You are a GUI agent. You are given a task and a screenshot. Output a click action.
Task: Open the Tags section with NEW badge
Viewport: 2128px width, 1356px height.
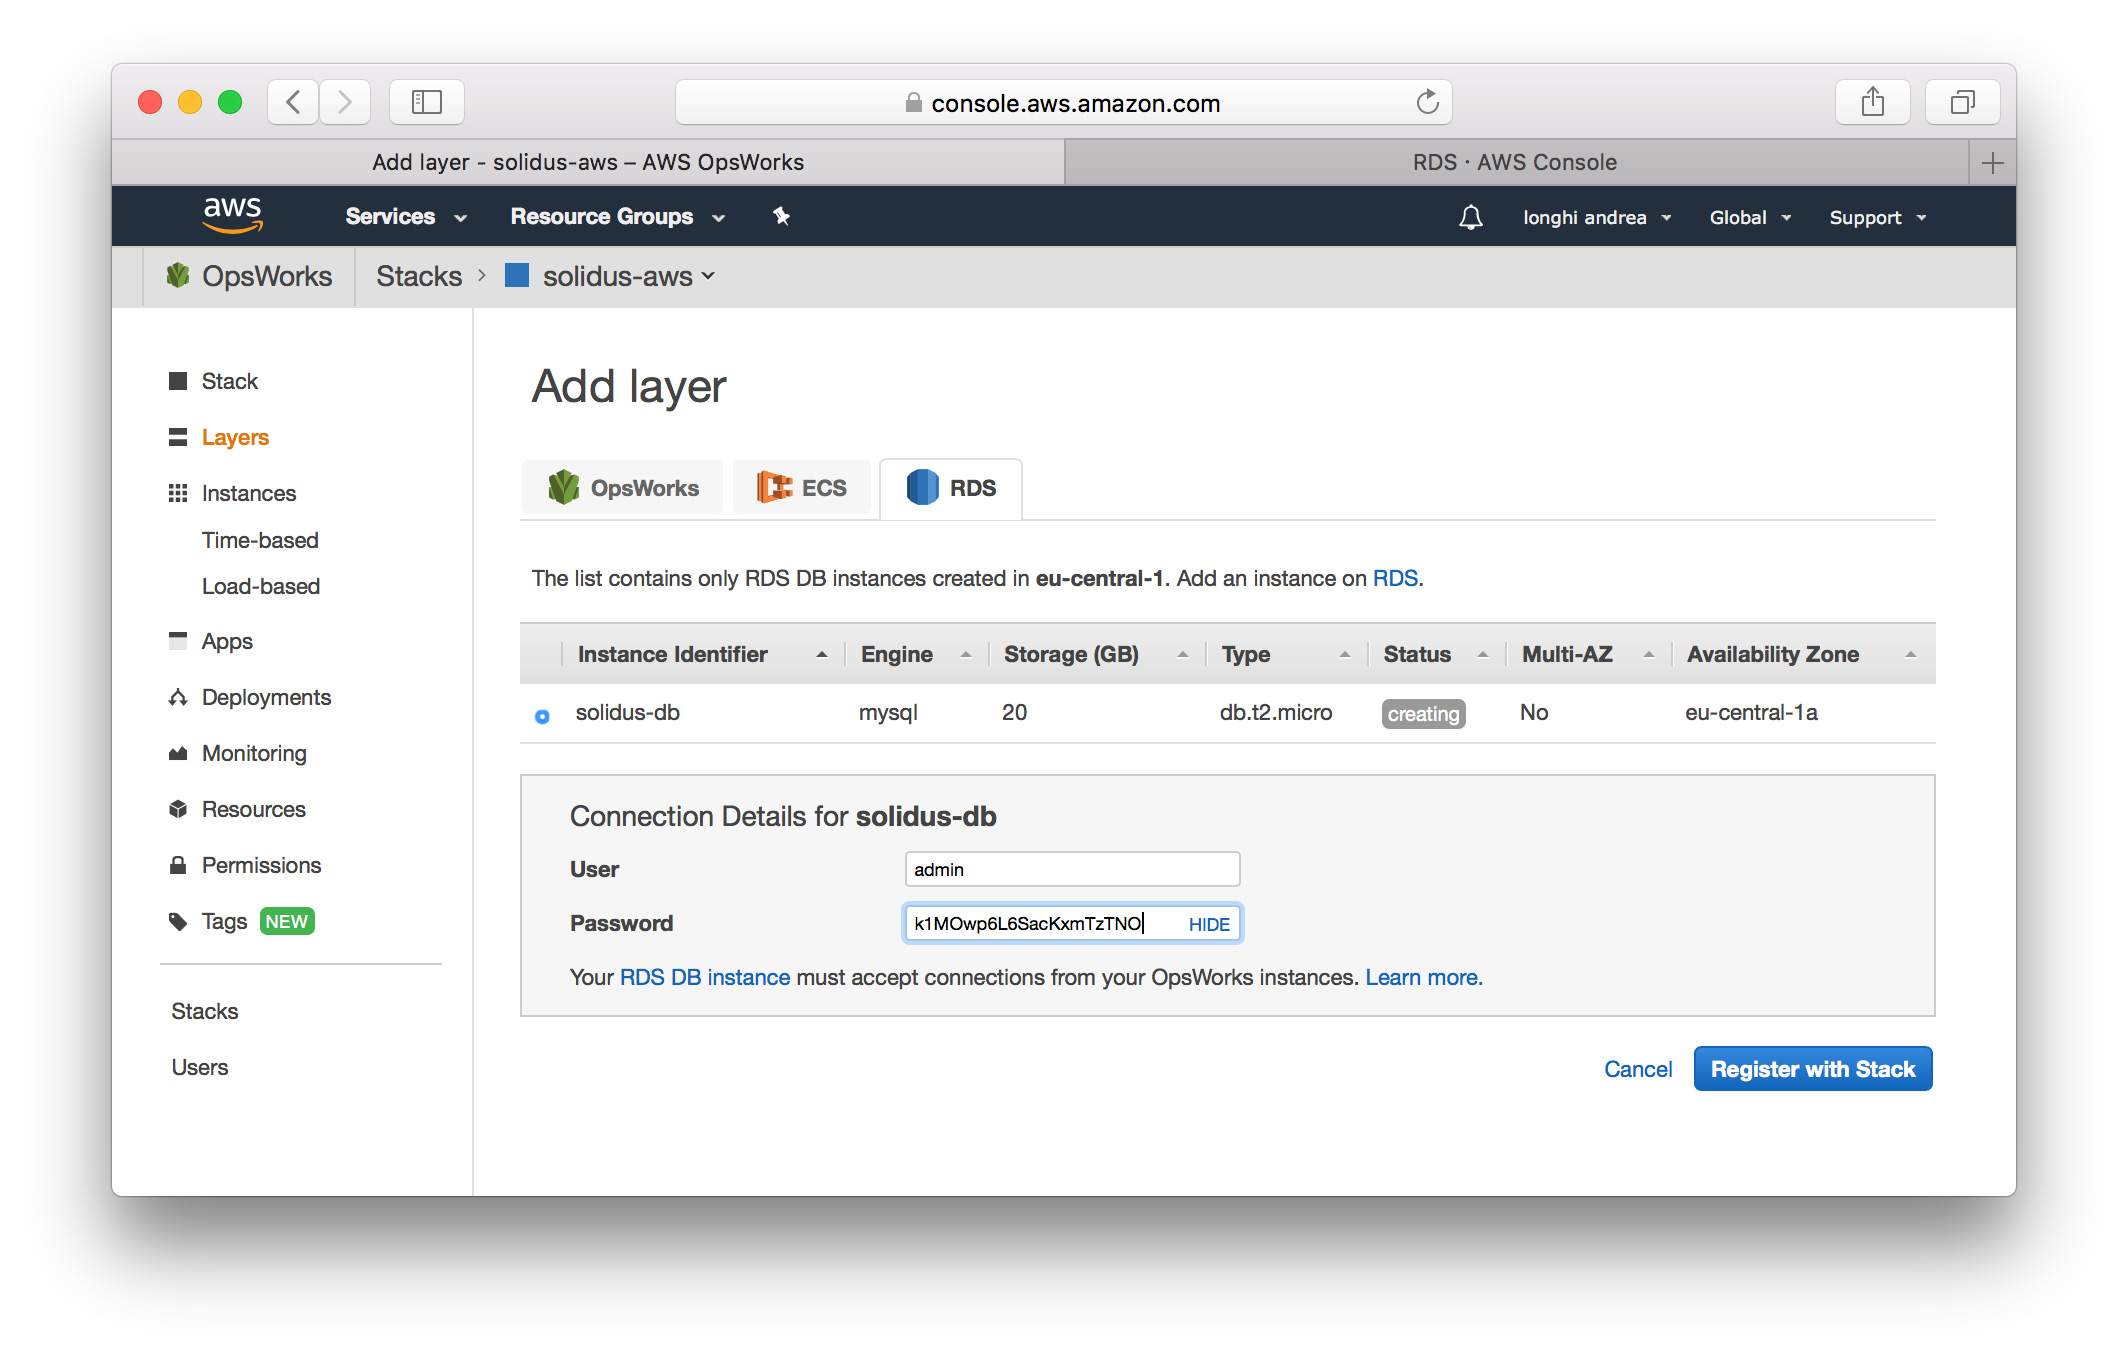pos(224,921)
